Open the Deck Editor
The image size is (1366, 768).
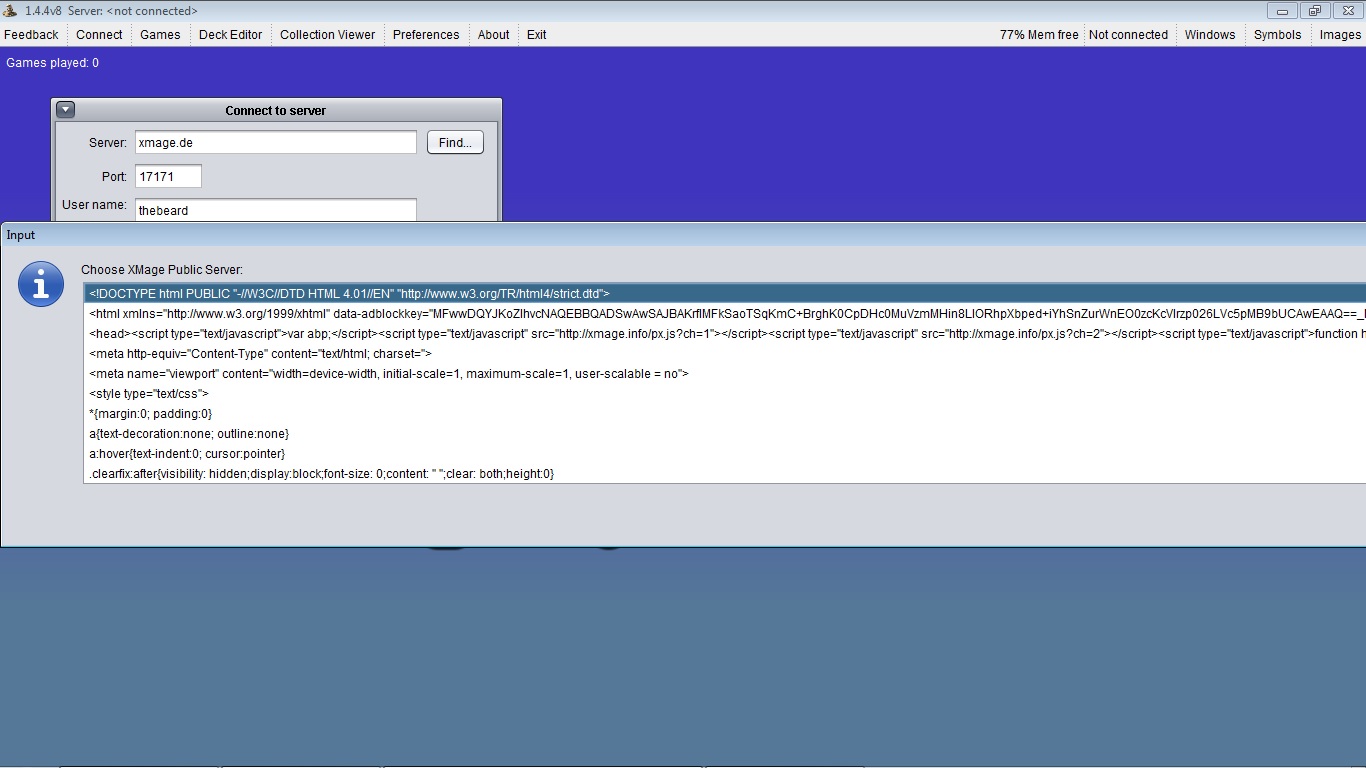click(230, 34)
